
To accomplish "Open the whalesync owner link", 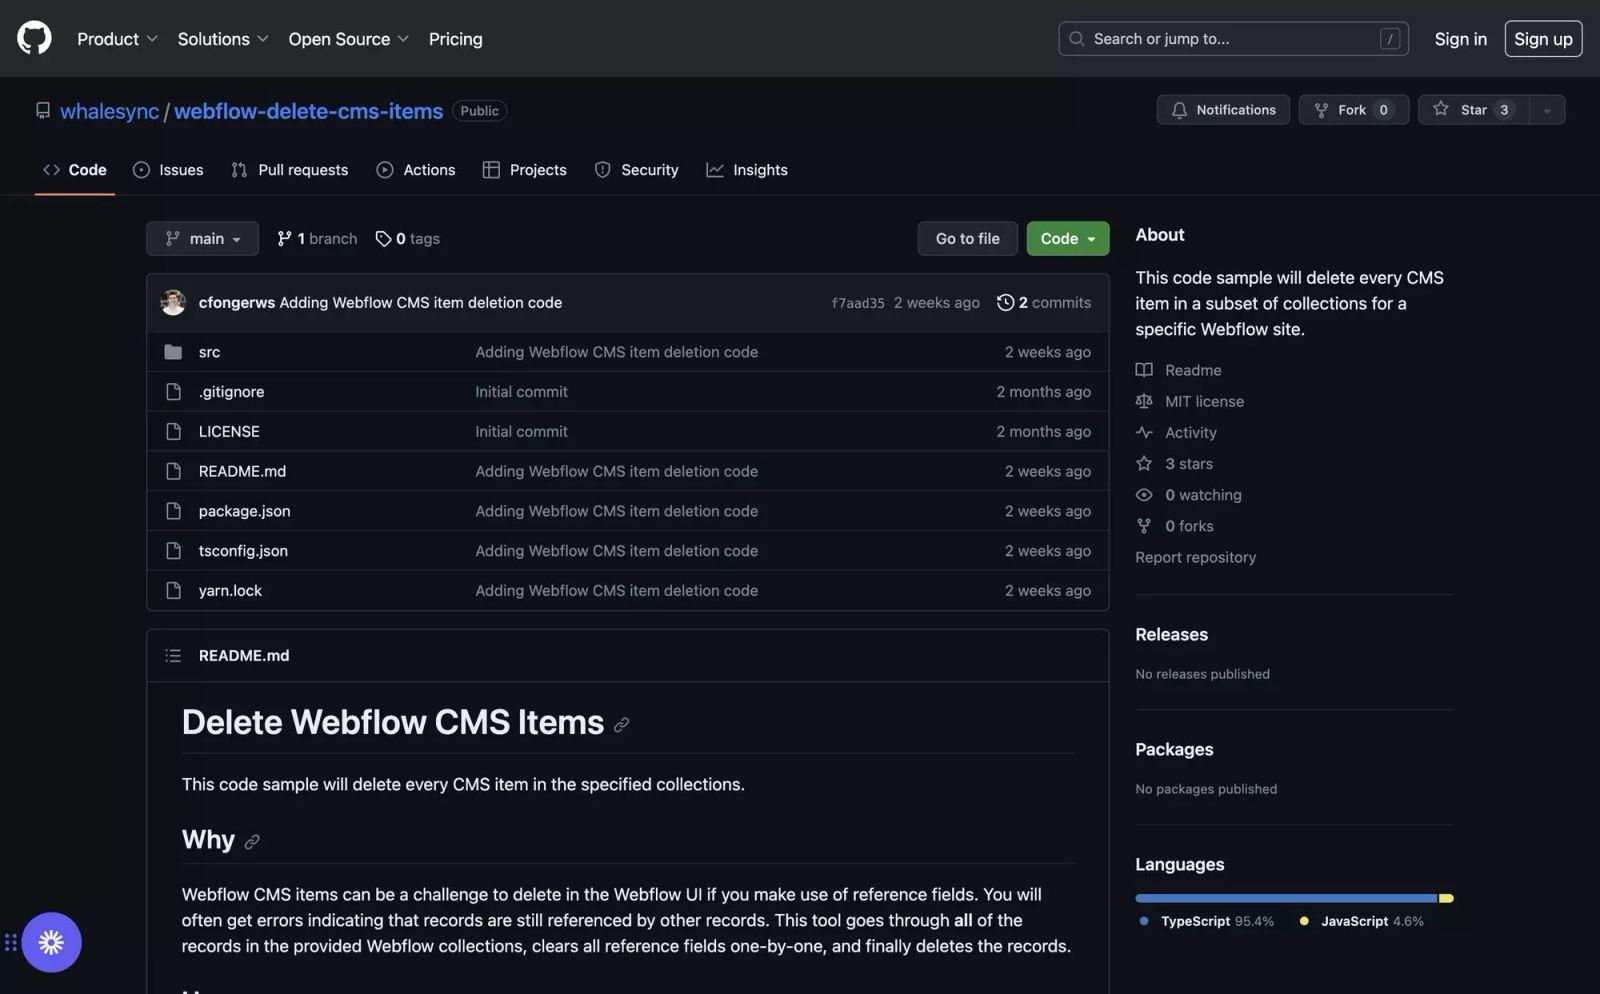I will (x=109, y=111).
